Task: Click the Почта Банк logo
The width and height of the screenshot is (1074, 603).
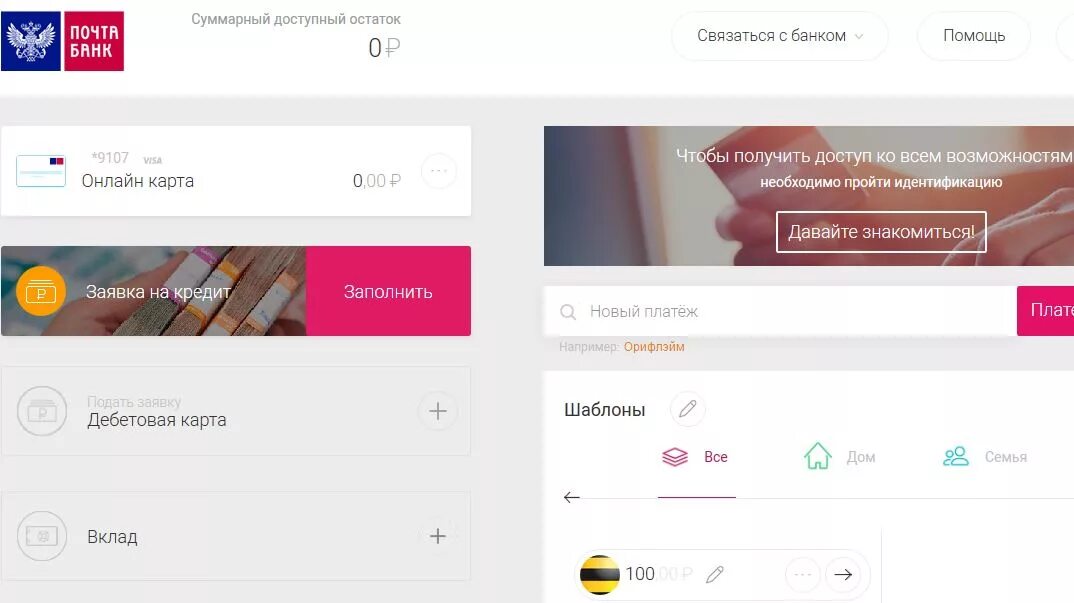Action: click(x=62, y=41)
